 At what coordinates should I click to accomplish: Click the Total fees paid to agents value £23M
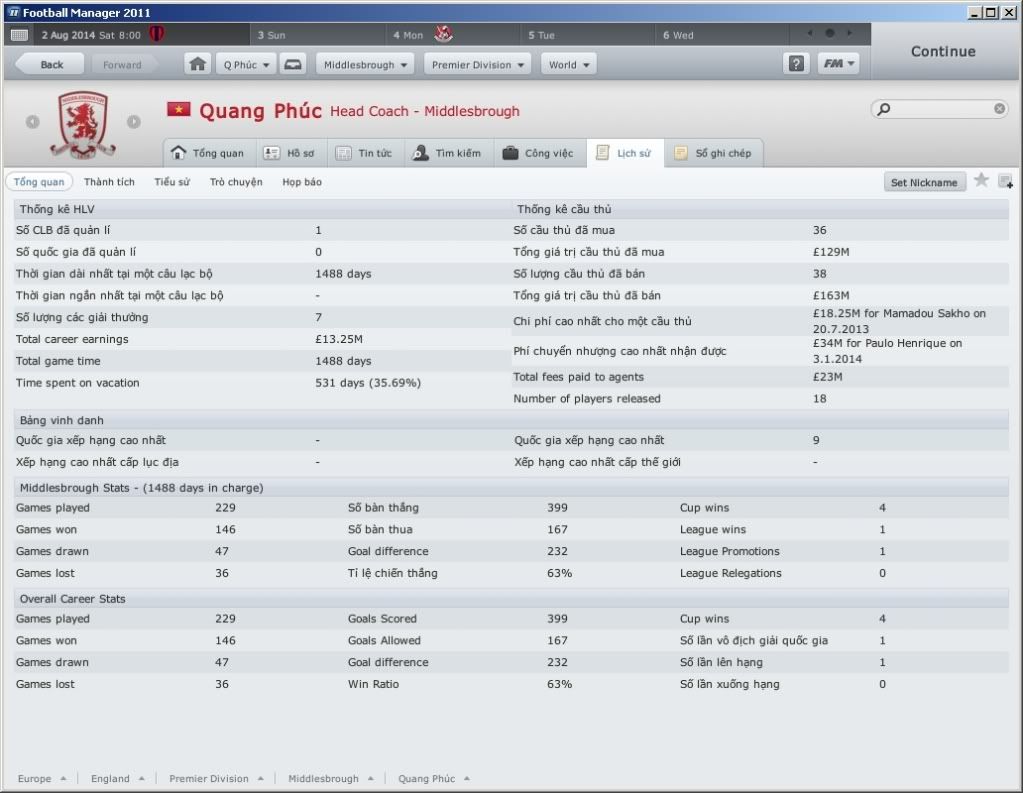point(827,377)
